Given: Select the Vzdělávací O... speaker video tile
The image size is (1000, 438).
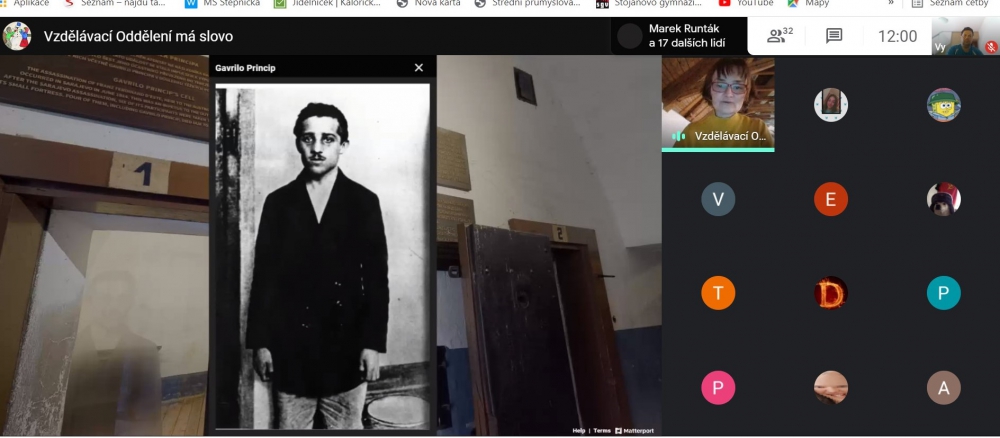Looking at the screenshot, I should coord(718,104).
